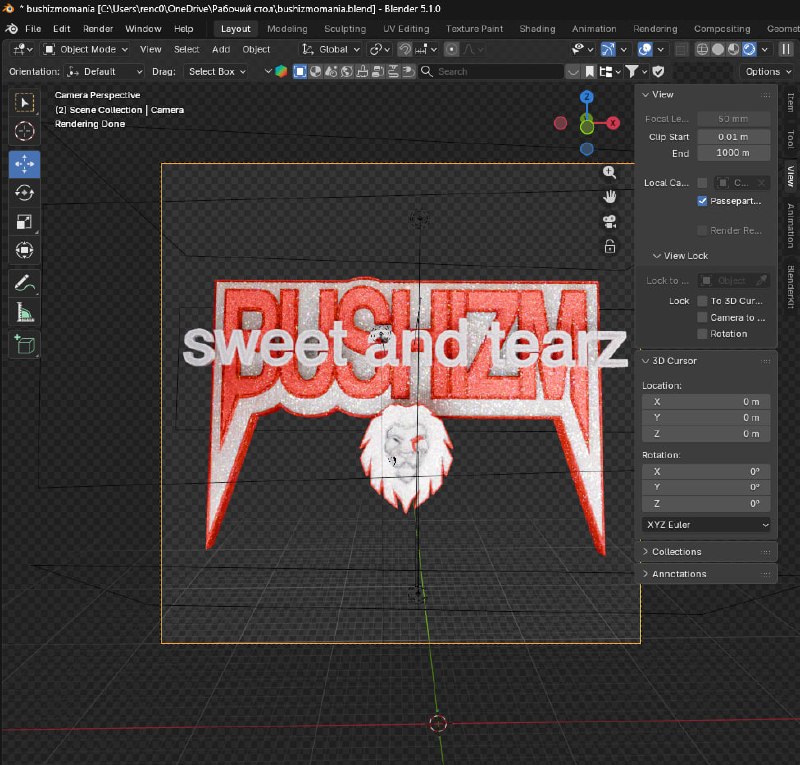Click the Clip Start value slider field
The image size is (800, 765).
coord(733,137)
